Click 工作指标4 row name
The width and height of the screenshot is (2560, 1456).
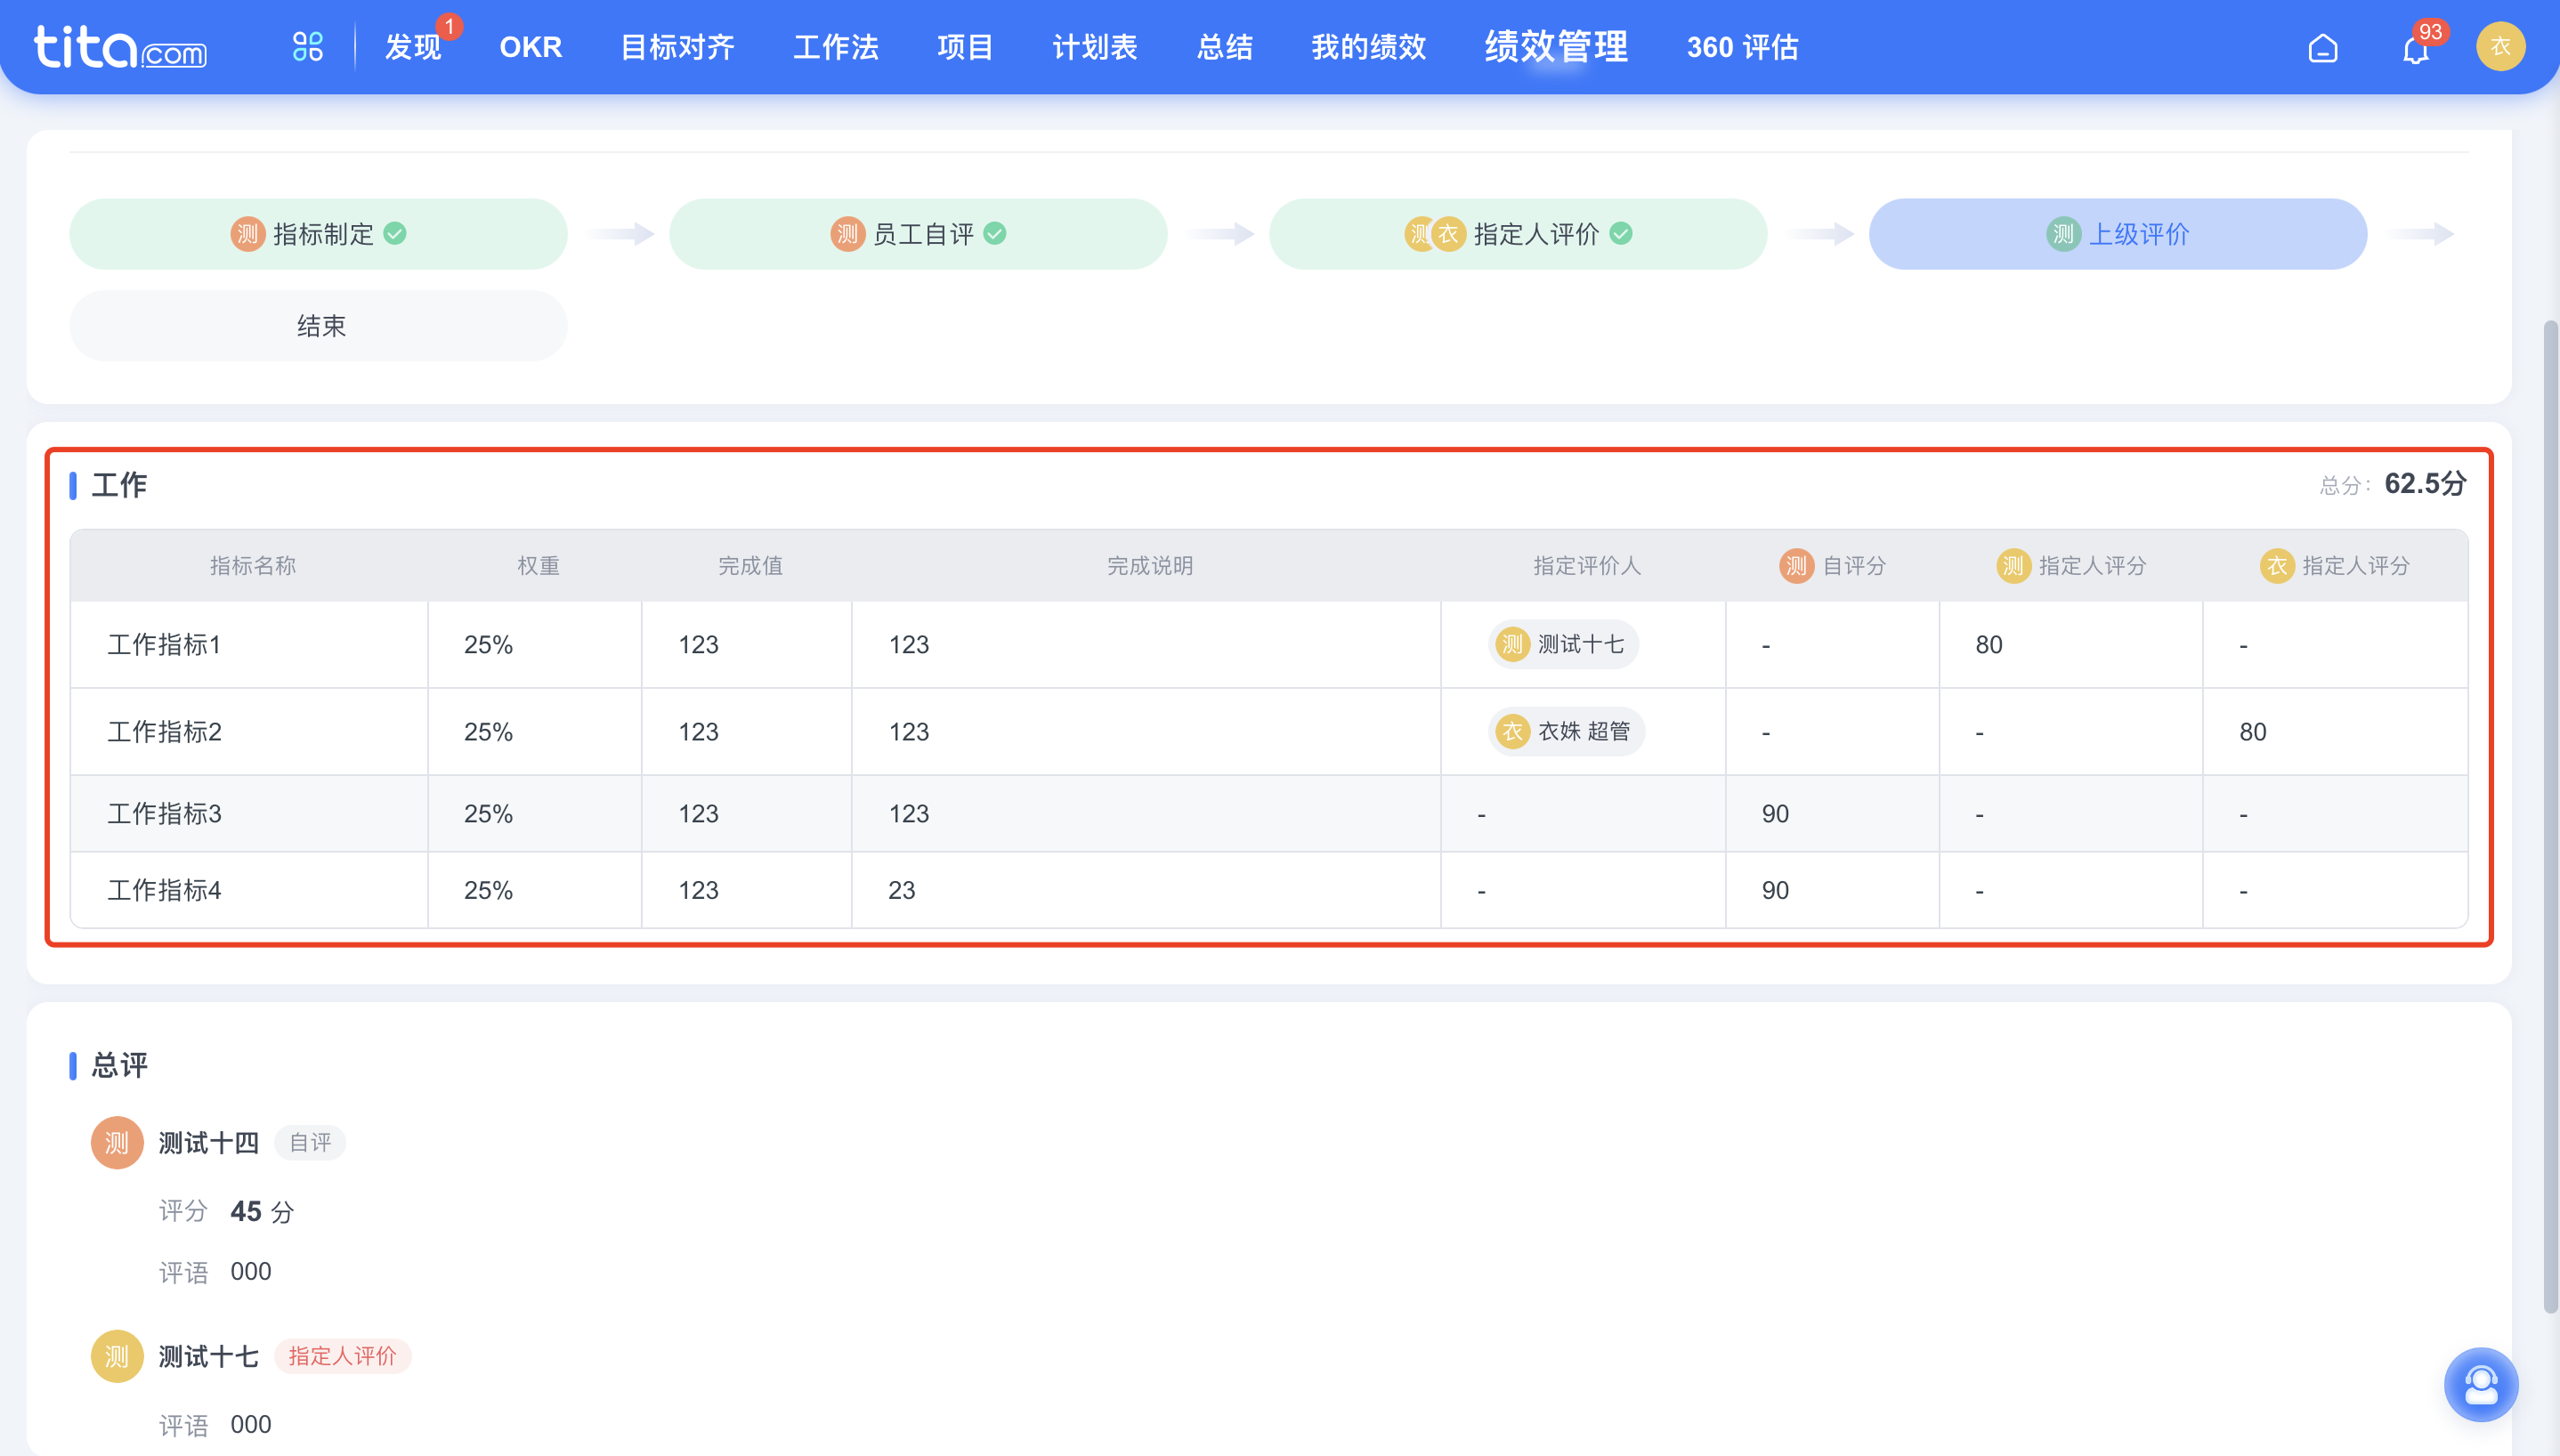164,890
